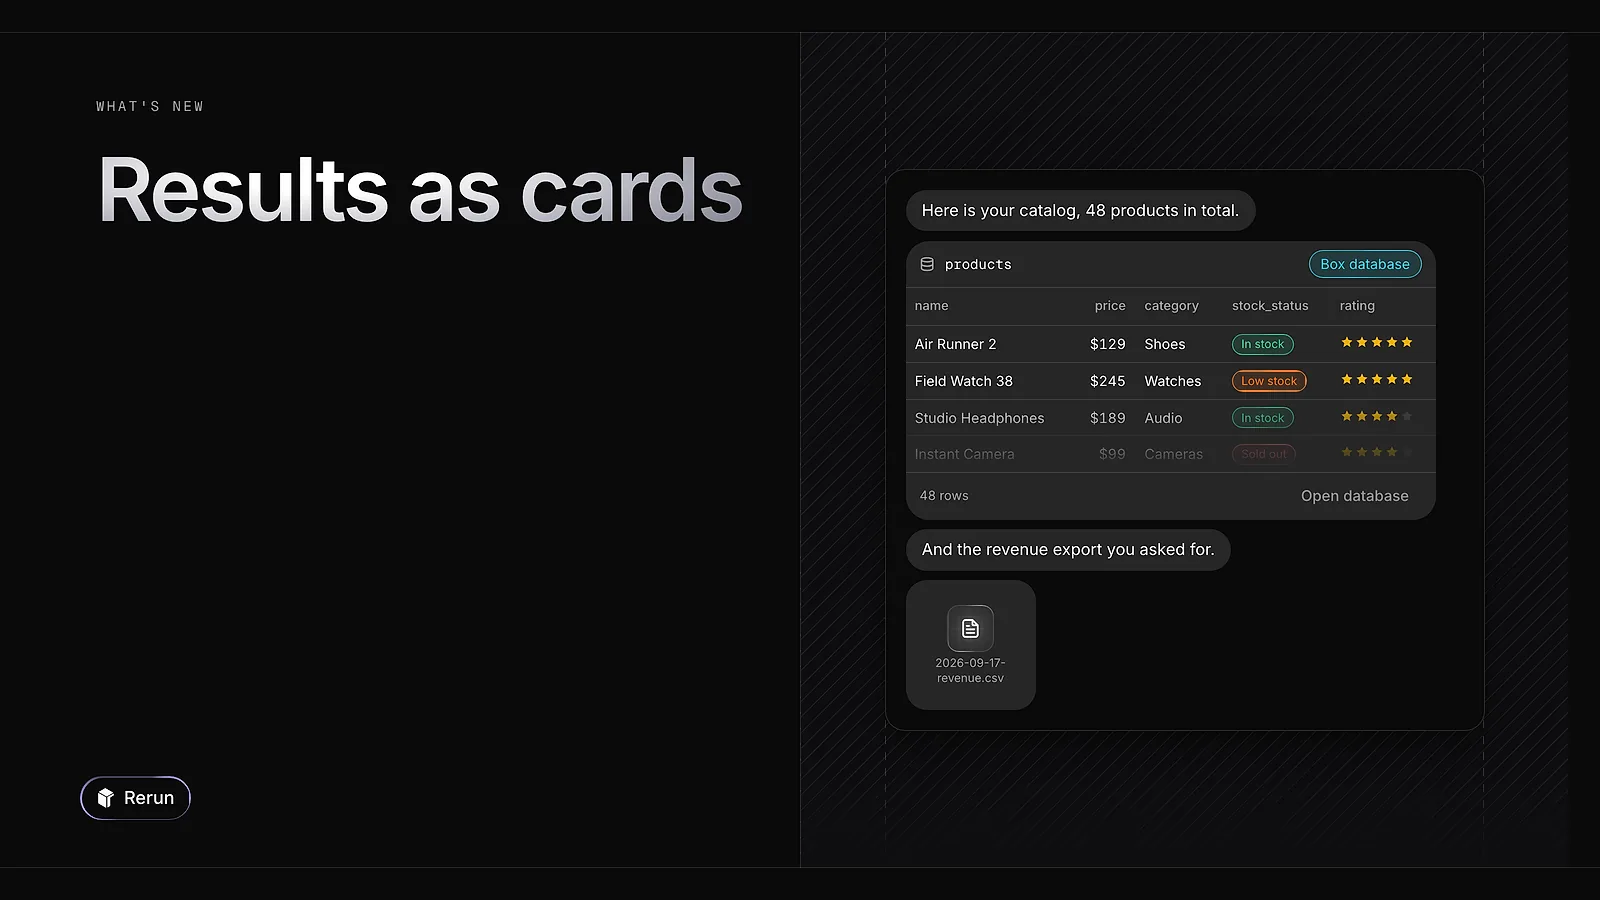Click the WHAT'S NEW label
1600x900 pixels.
(150, 106)
